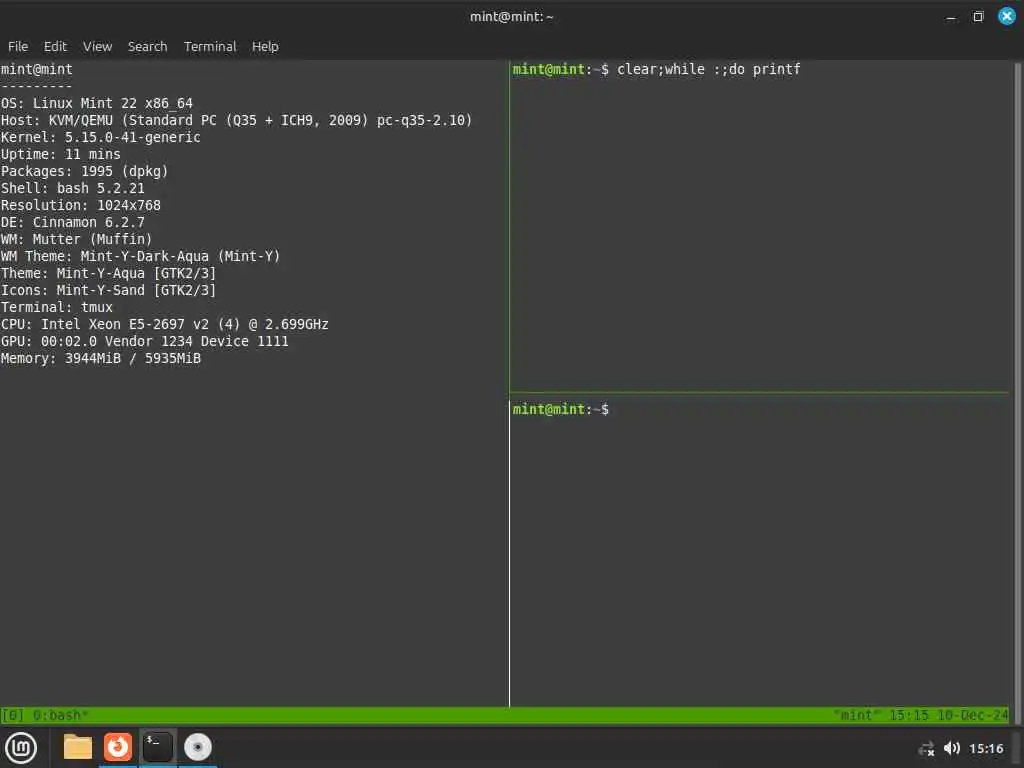Screen dimensions: 1024x768
Task: Click the 'Uptime: 11 mins' line
Action: (61, 154)
